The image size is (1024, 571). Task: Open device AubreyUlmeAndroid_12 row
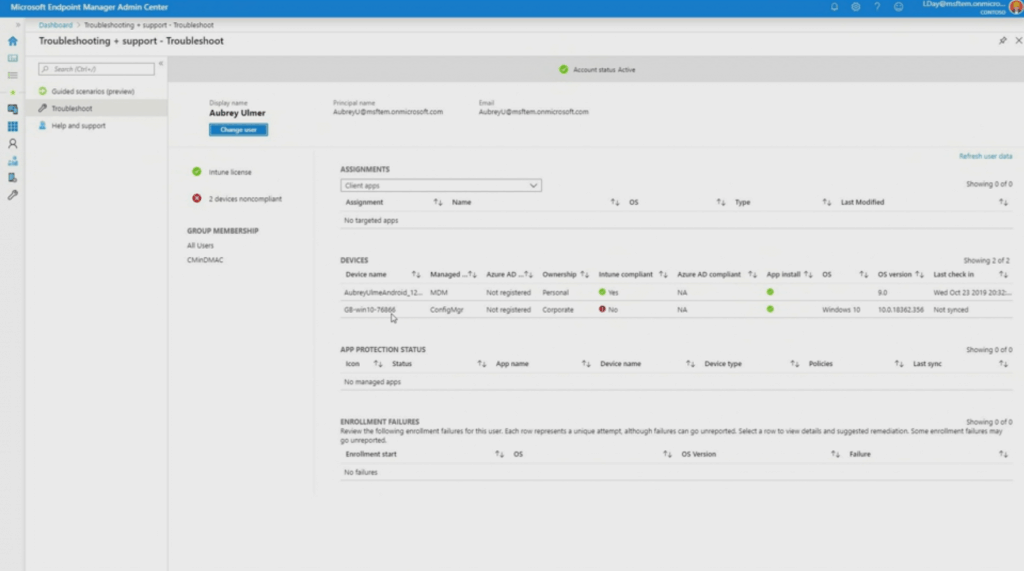click(x=677, y=293)
